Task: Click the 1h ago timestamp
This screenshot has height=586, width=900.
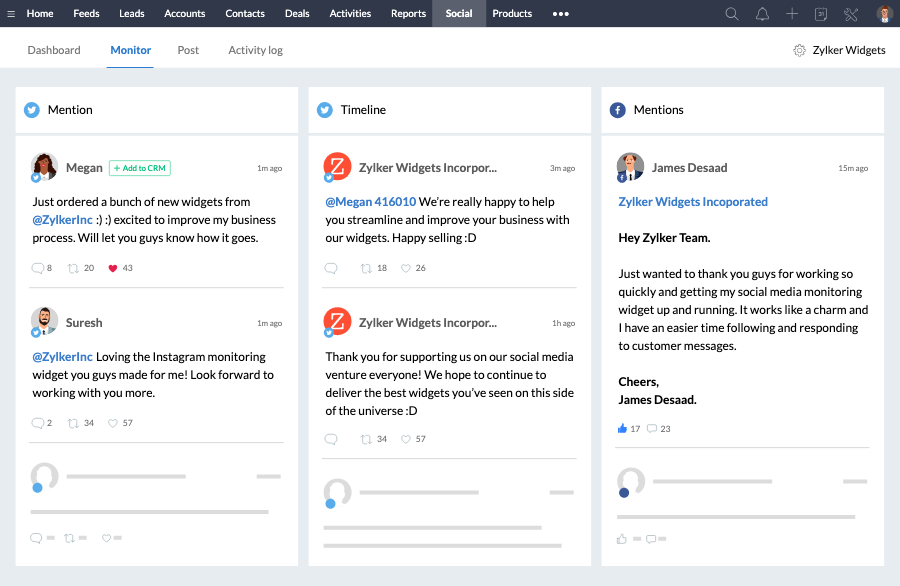Action: [x=563, y=323]
